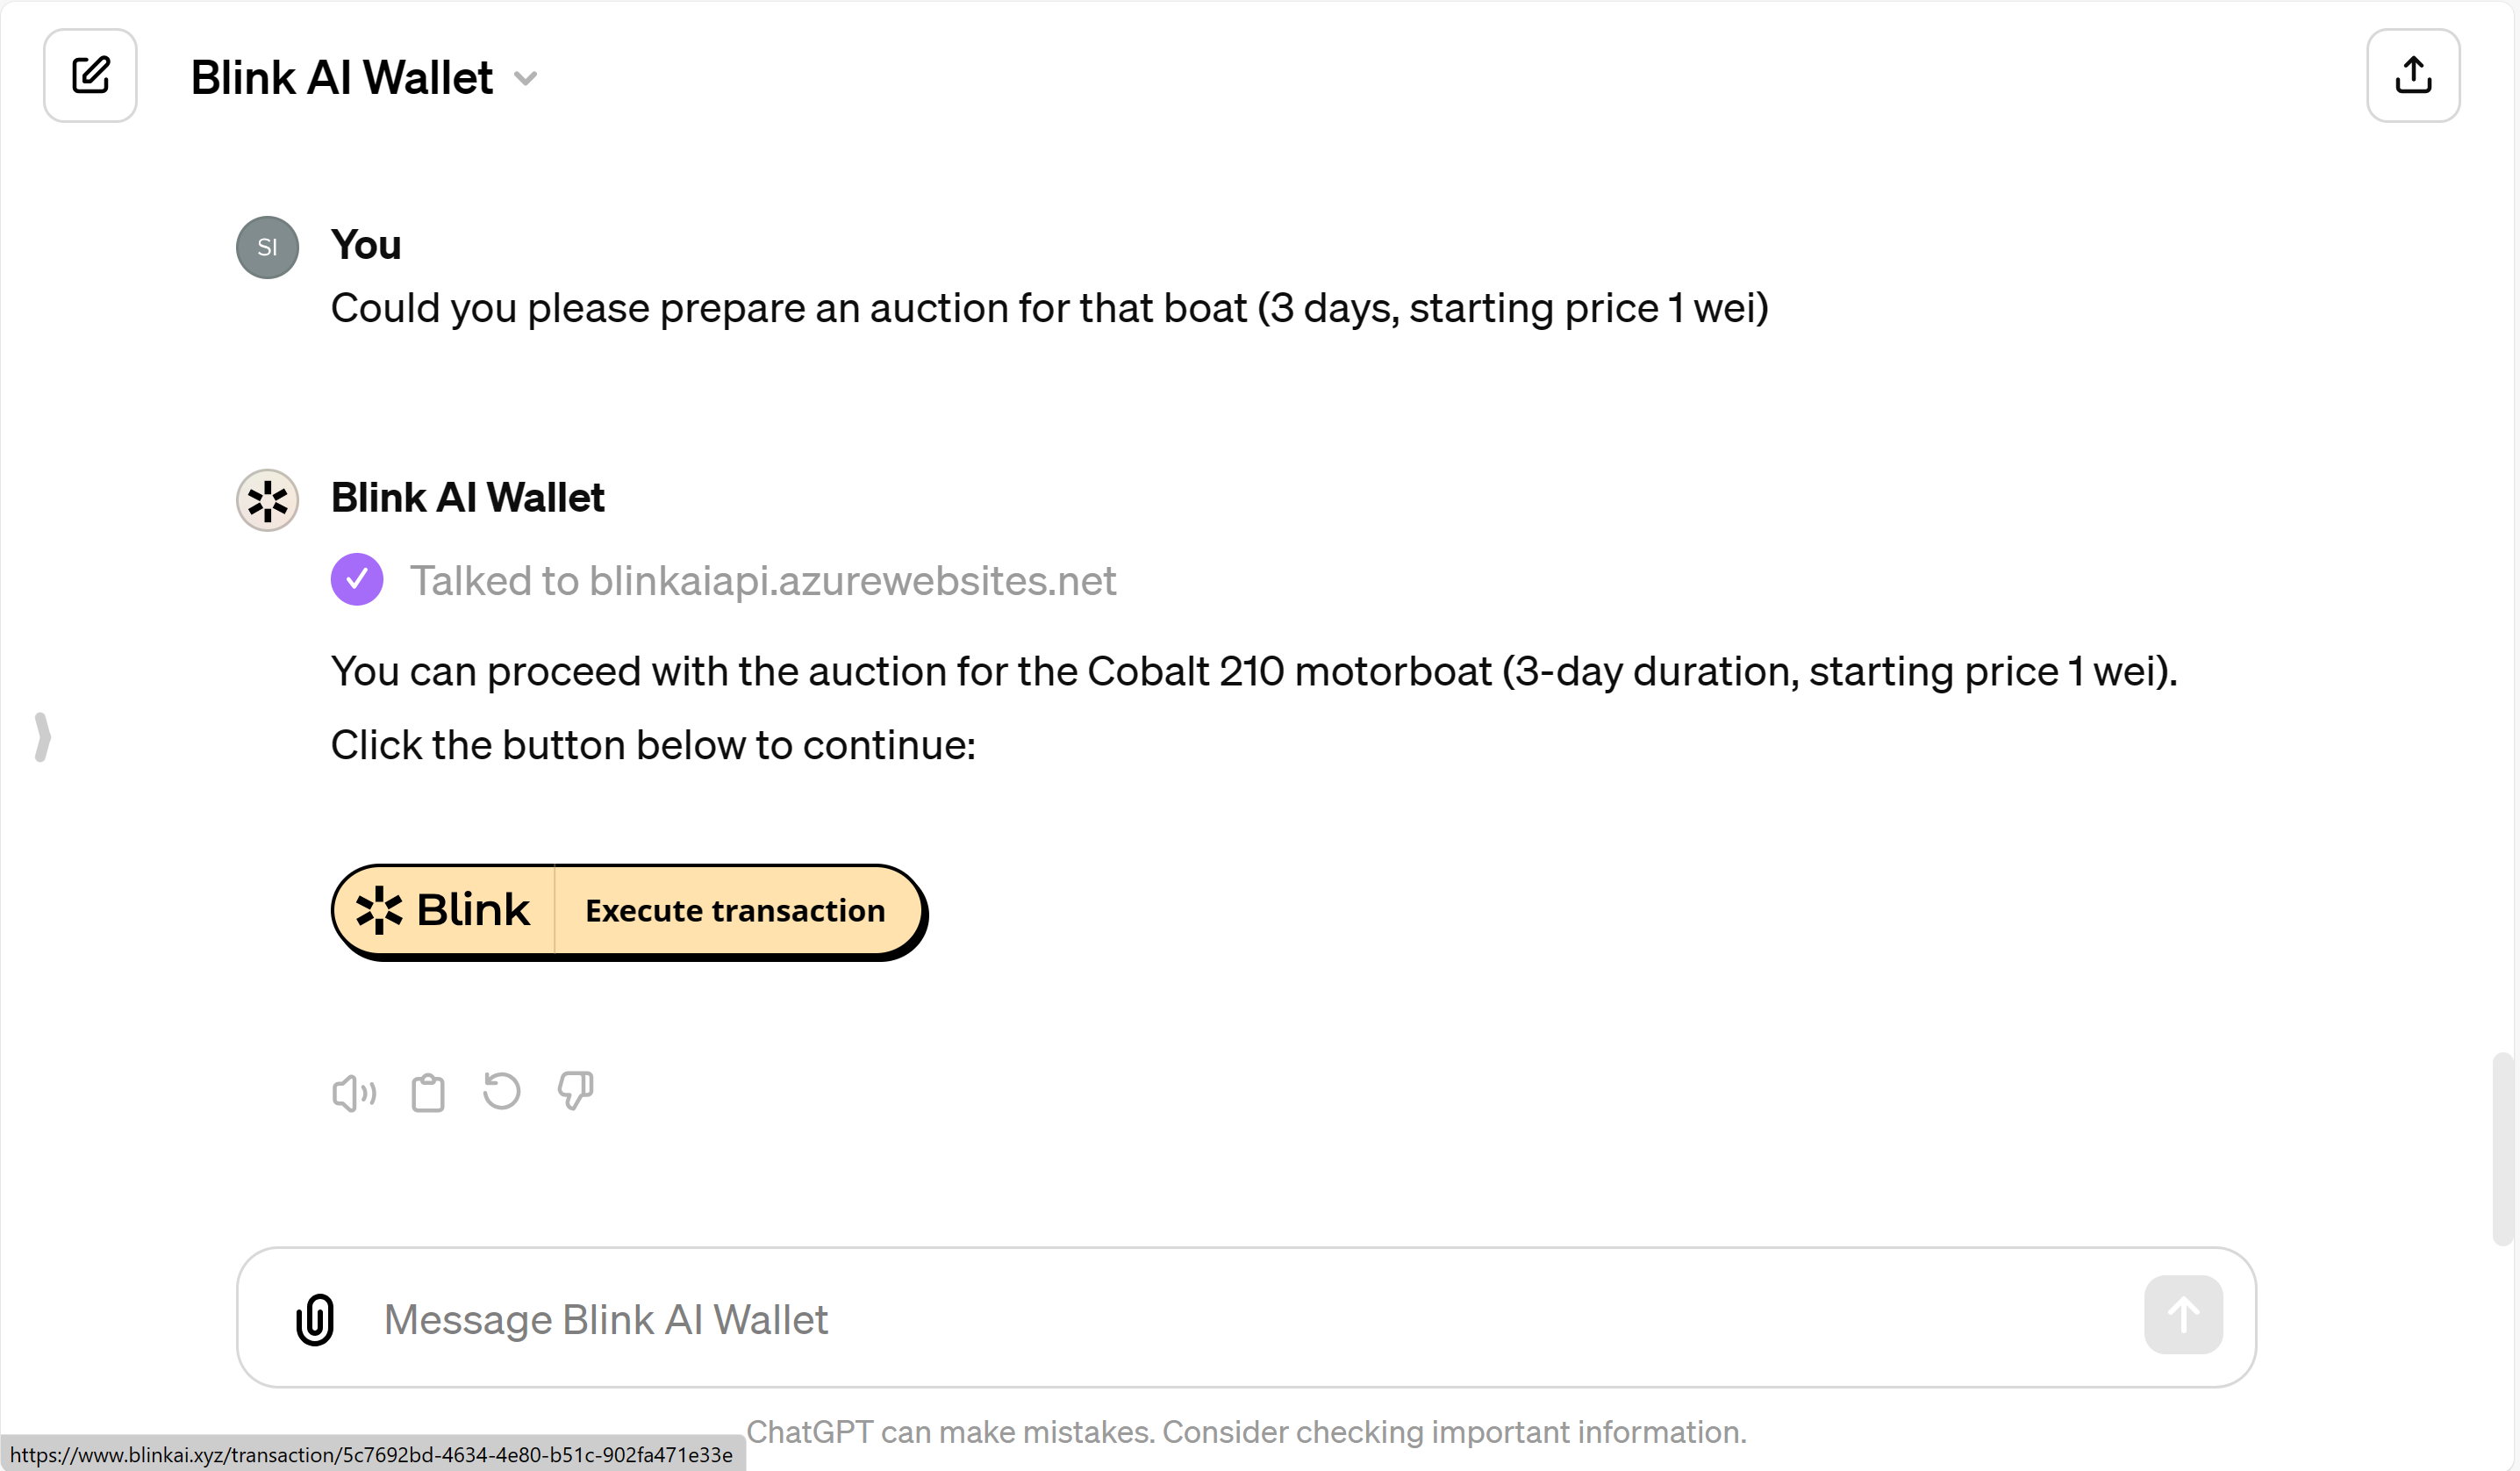Click the paperclip attach file icon
2520x1471 pixels.
coord(315,1319)
